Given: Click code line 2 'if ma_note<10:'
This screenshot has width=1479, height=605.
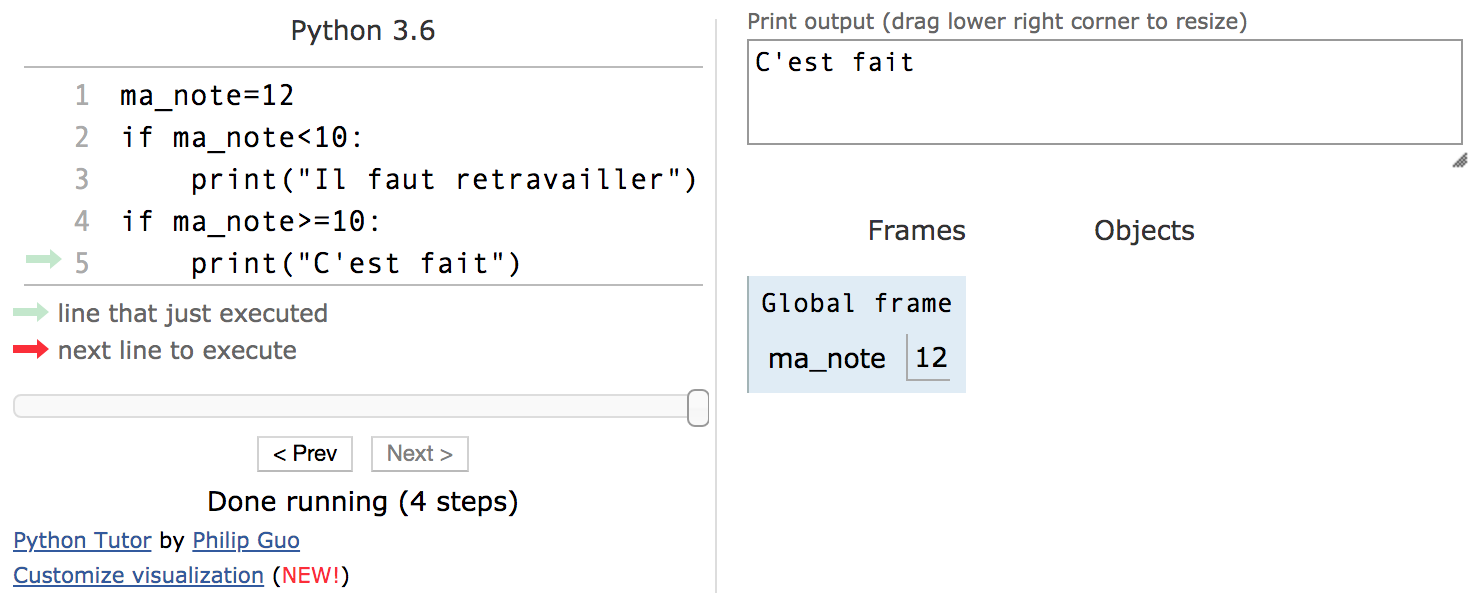Looking at the screenshot, I should tap(242, 138).
